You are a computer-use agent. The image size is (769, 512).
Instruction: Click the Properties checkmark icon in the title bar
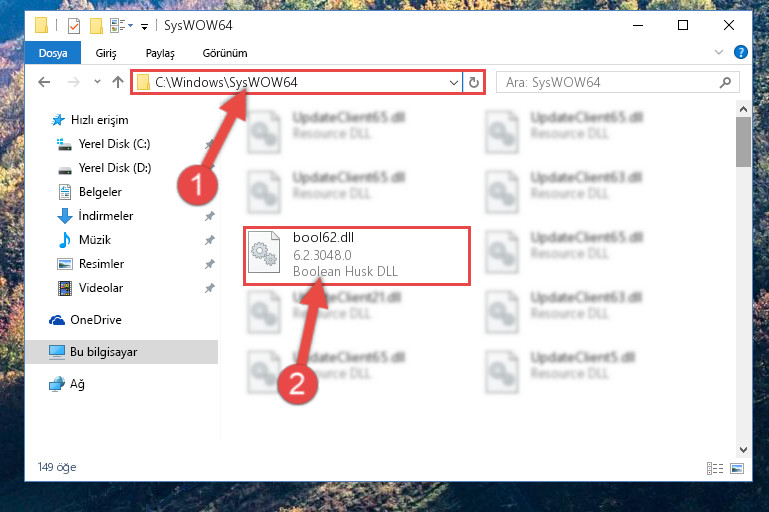click(x=74, y=26)
